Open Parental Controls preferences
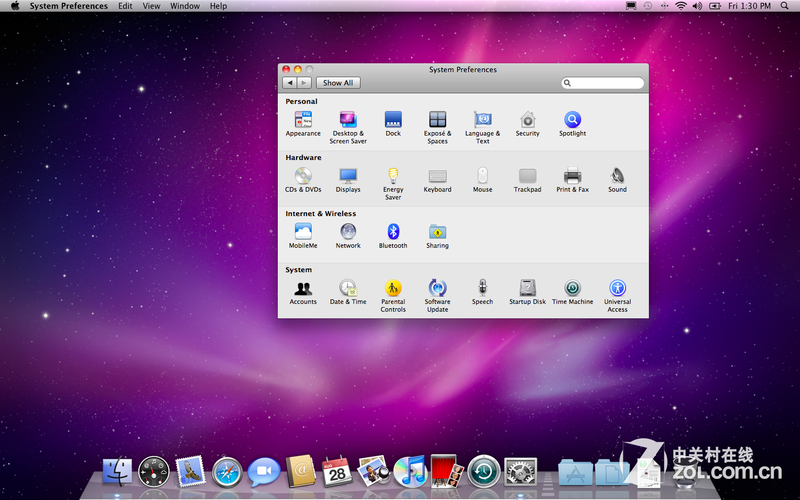 tap(393, 296)
